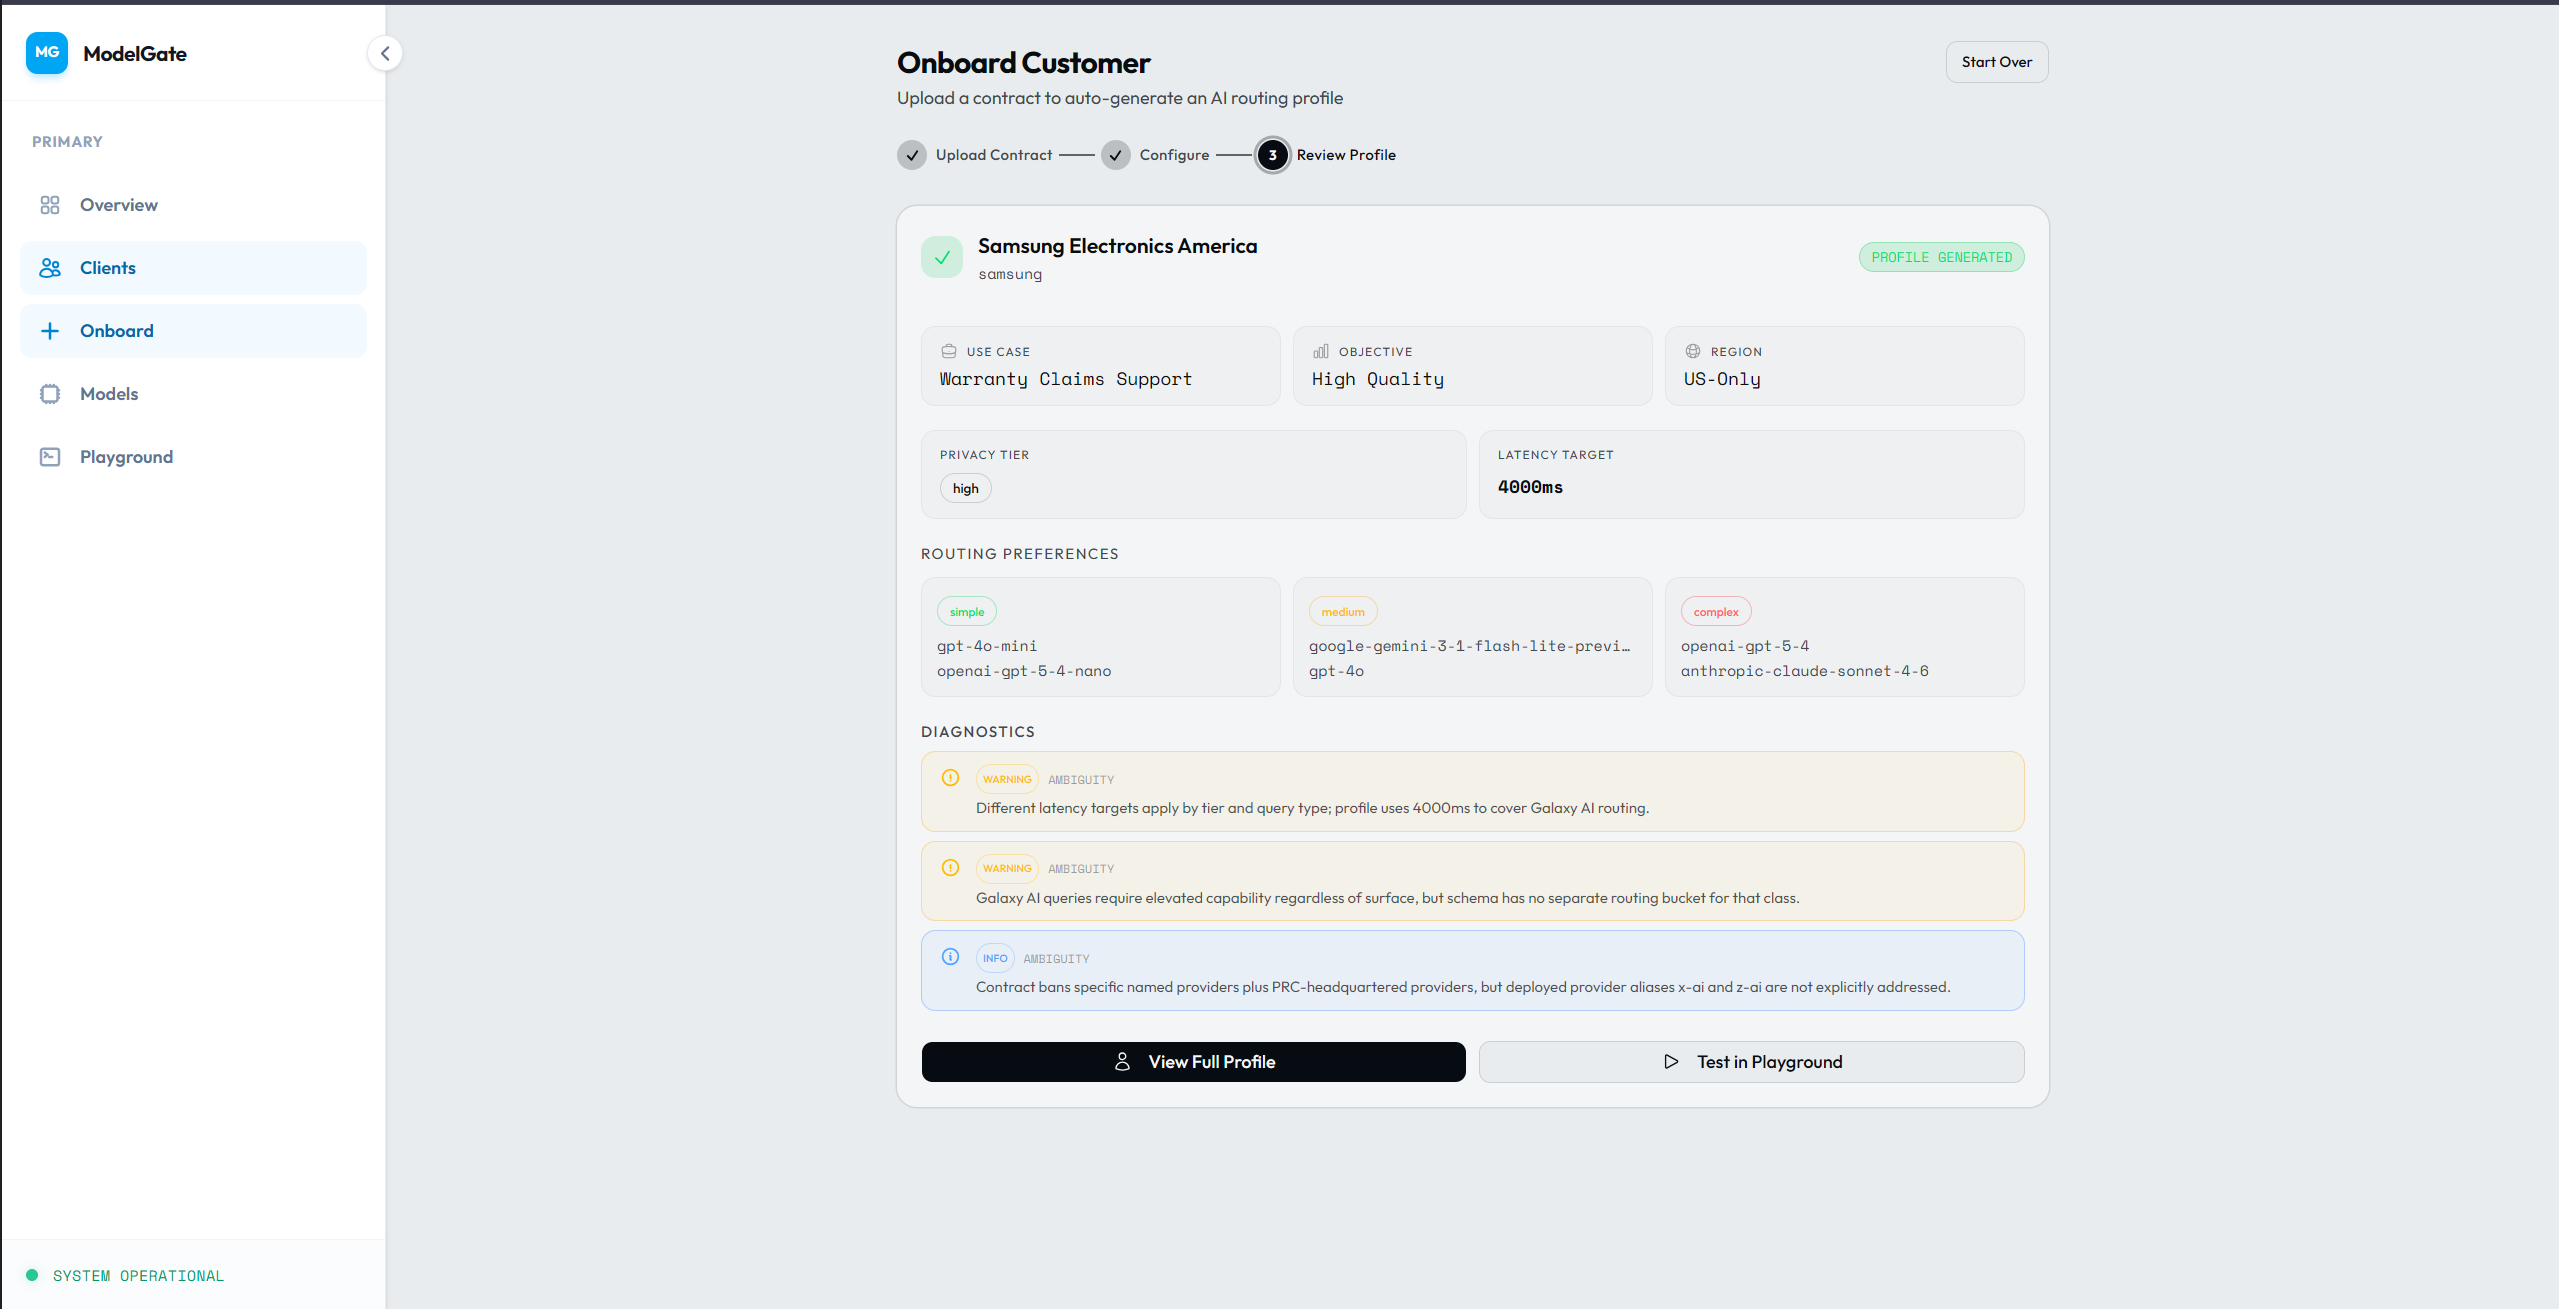2559x1309 pixels.
Task: Click View Full Profile
Action: [1192, 1061]
